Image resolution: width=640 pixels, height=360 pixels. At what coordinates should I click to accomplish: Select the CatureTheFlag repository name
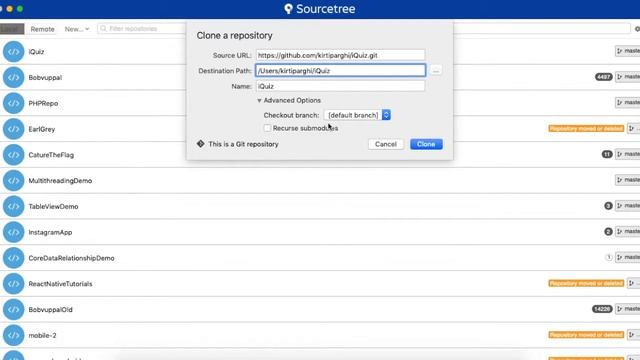coord(51,155)
